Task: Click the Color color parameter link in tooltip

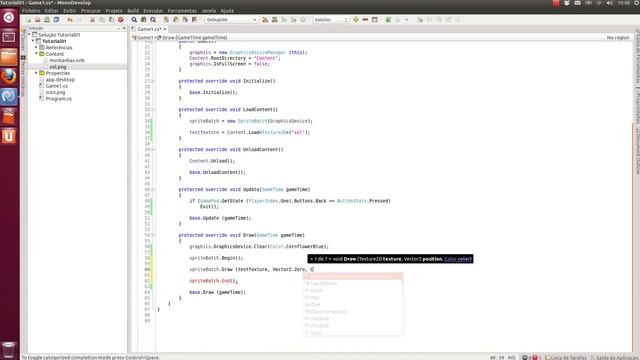Action: pyautogui.click(x=458, y=259)
